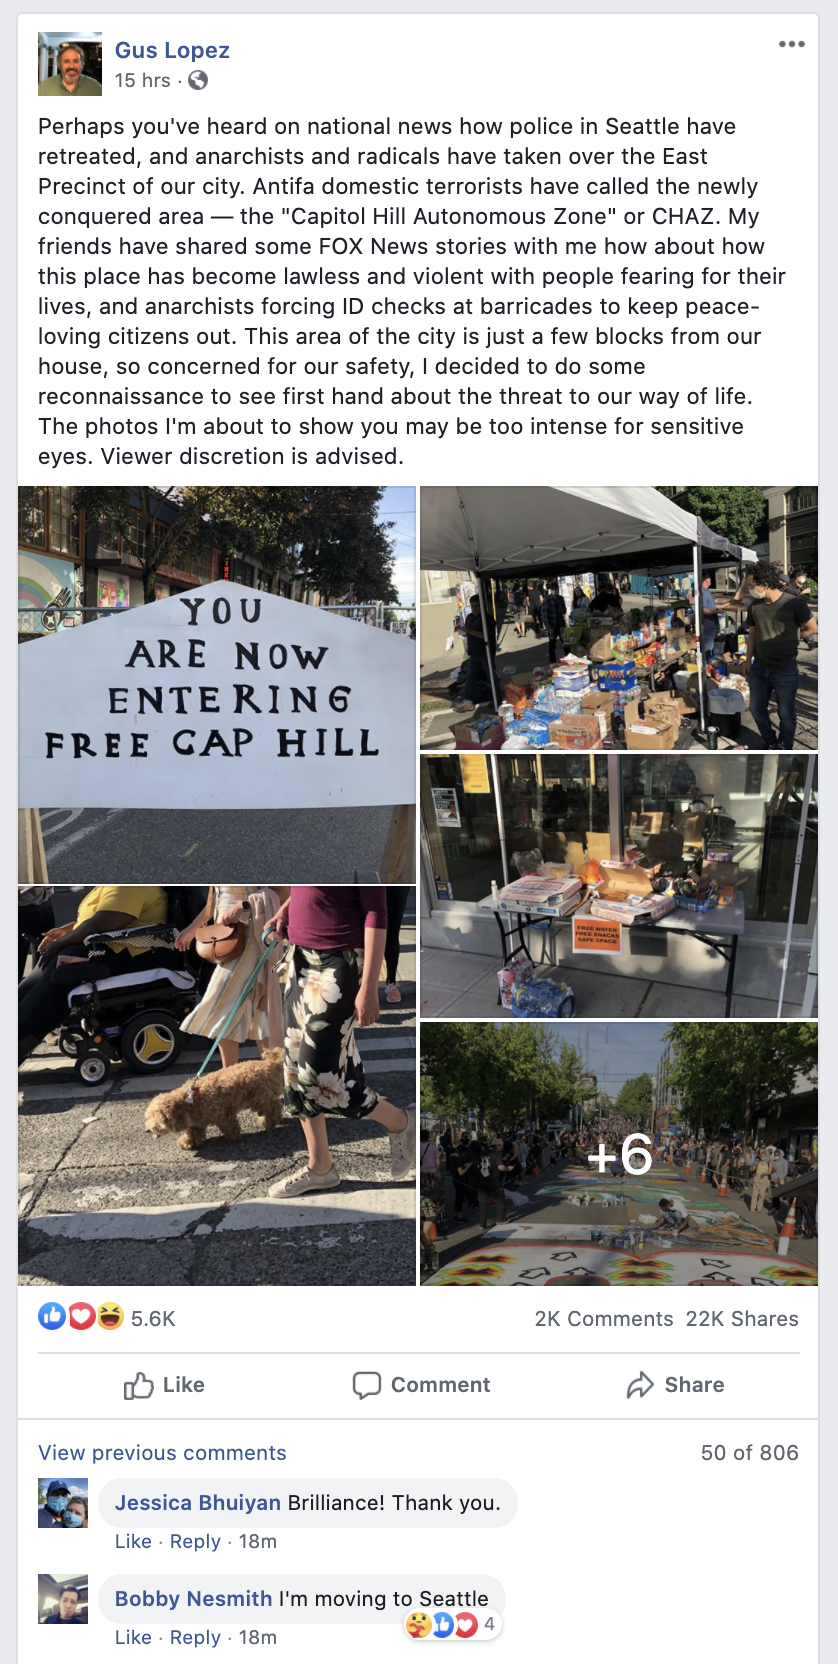Click the public globe privacy icon
838x1664 pixels.
click(198, 80)
